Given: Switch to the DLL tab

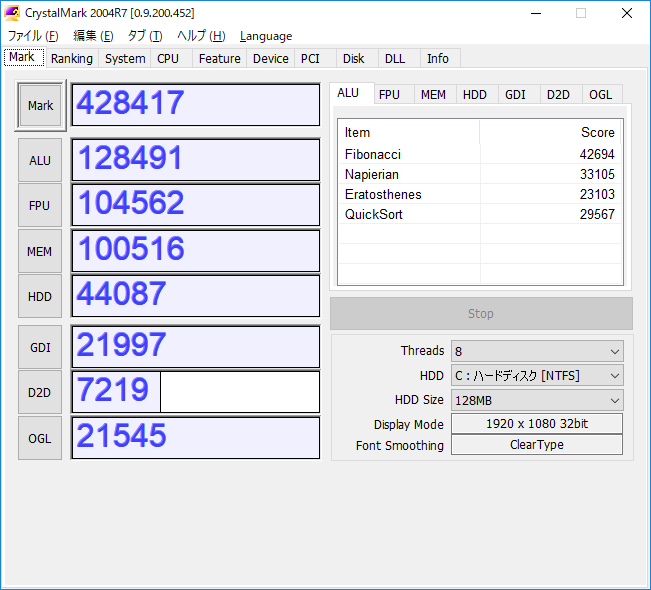Looking at the screenshot, I should (x=399, y=59).
